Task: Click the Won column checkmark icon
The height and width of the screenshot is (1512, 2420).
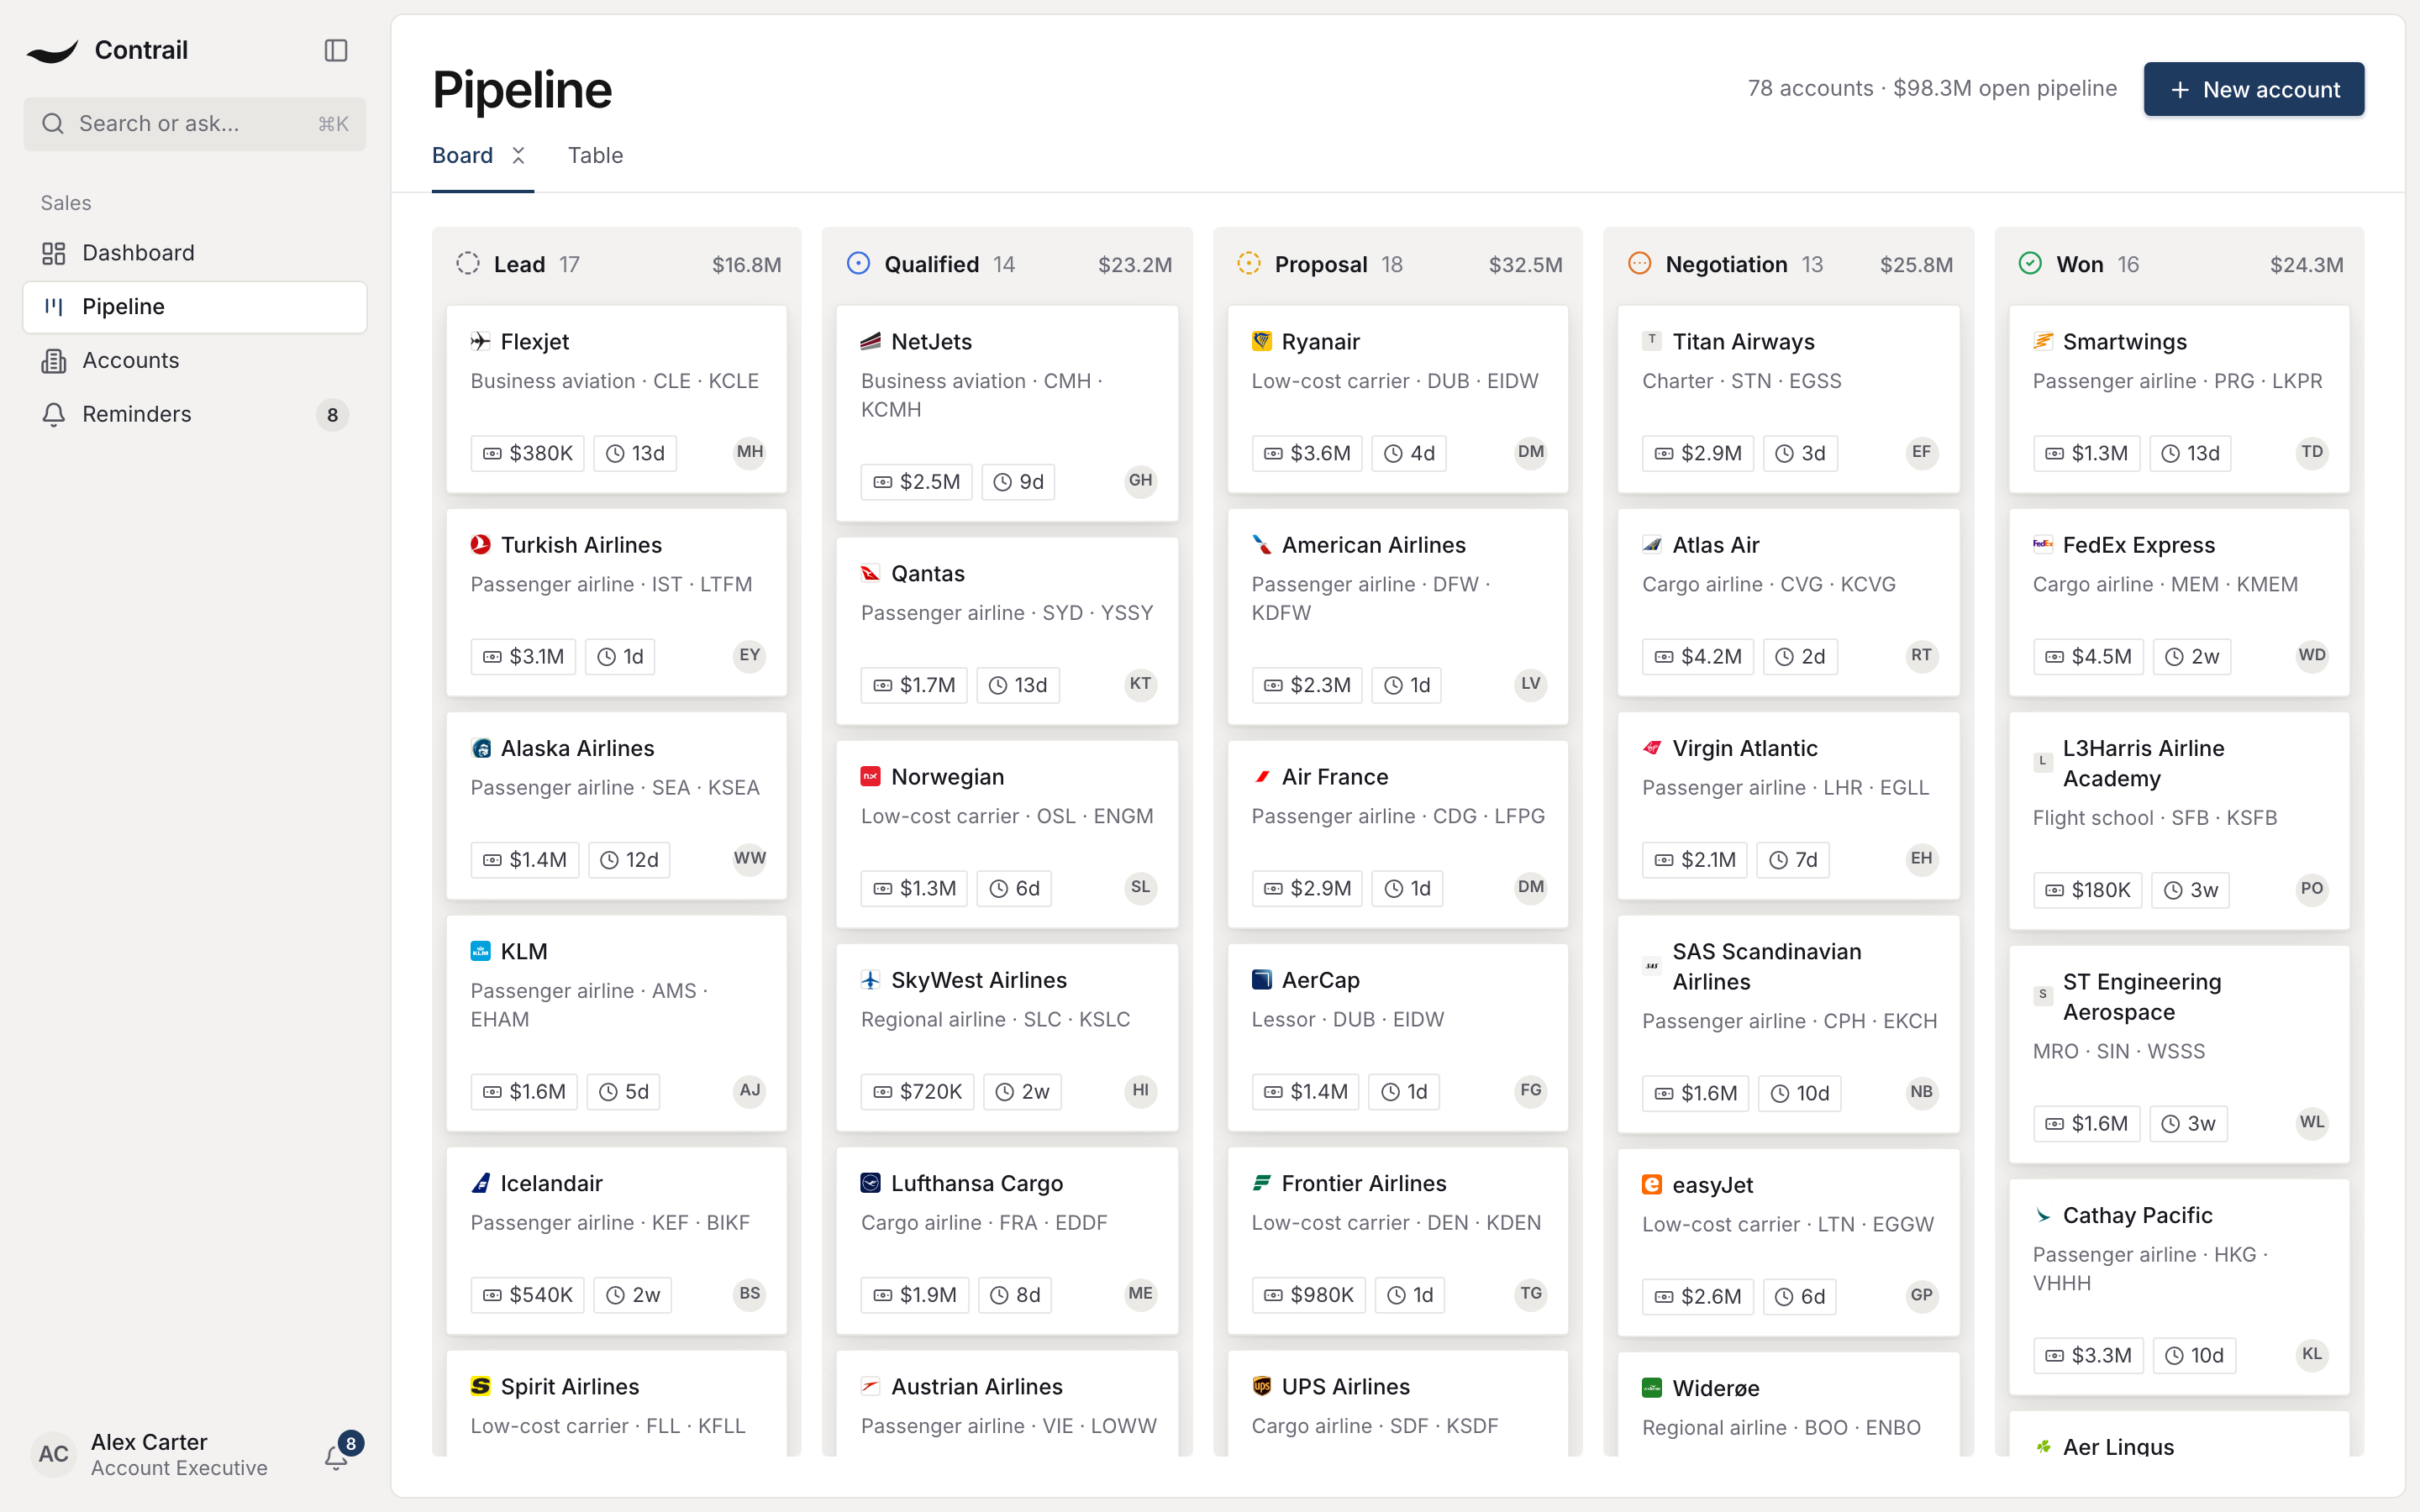Action: 2030,263
